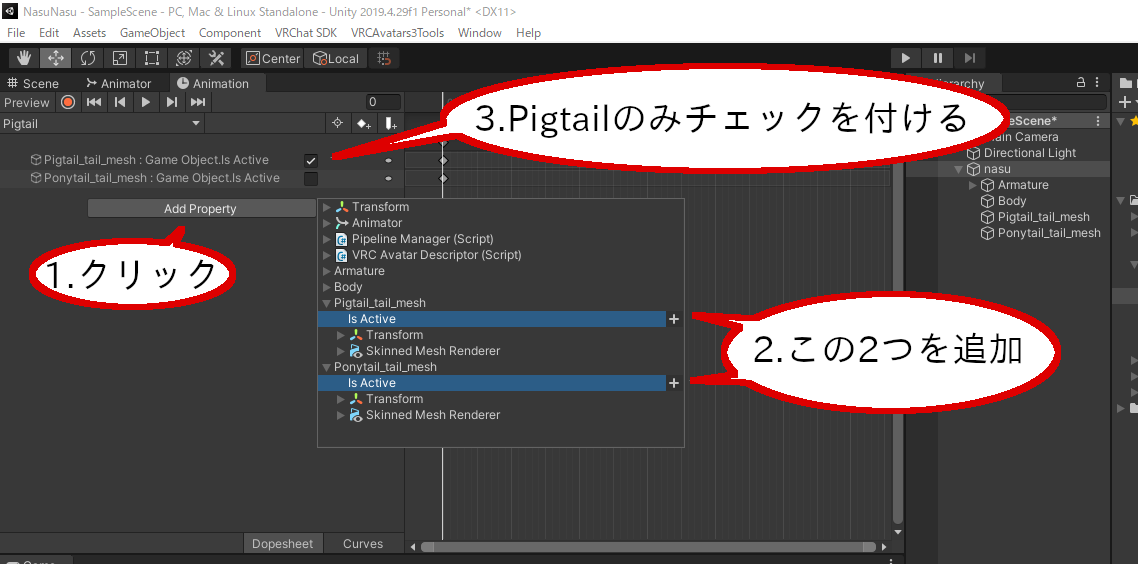
Task: Go to previous keyframe
Action: [120, 102]
